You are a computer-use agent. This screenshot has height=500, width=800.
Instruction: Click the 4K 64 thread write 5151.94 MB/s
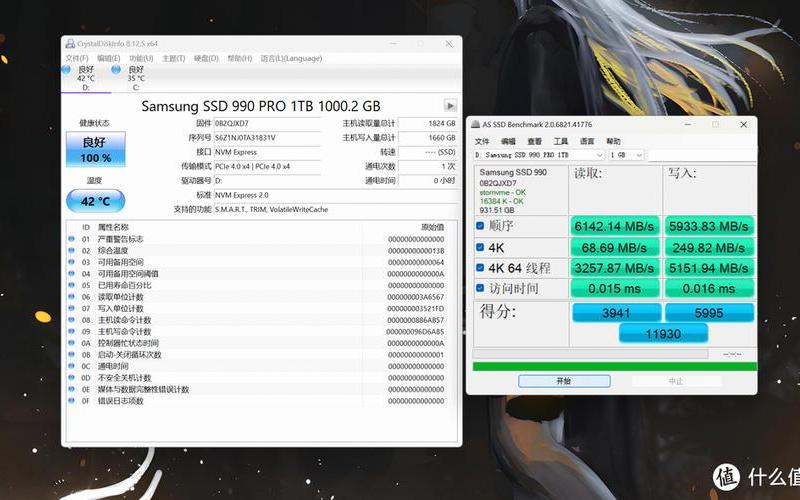709,268
